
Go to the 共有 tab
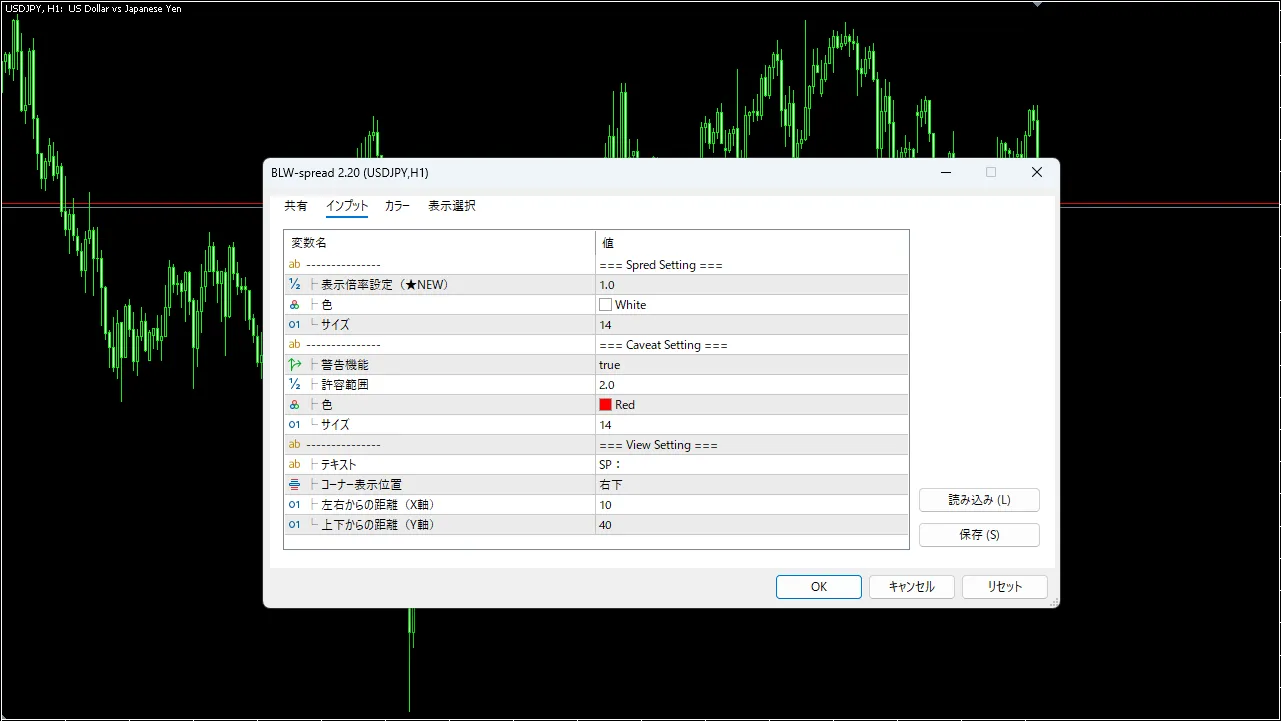click(x=296, y=206)
